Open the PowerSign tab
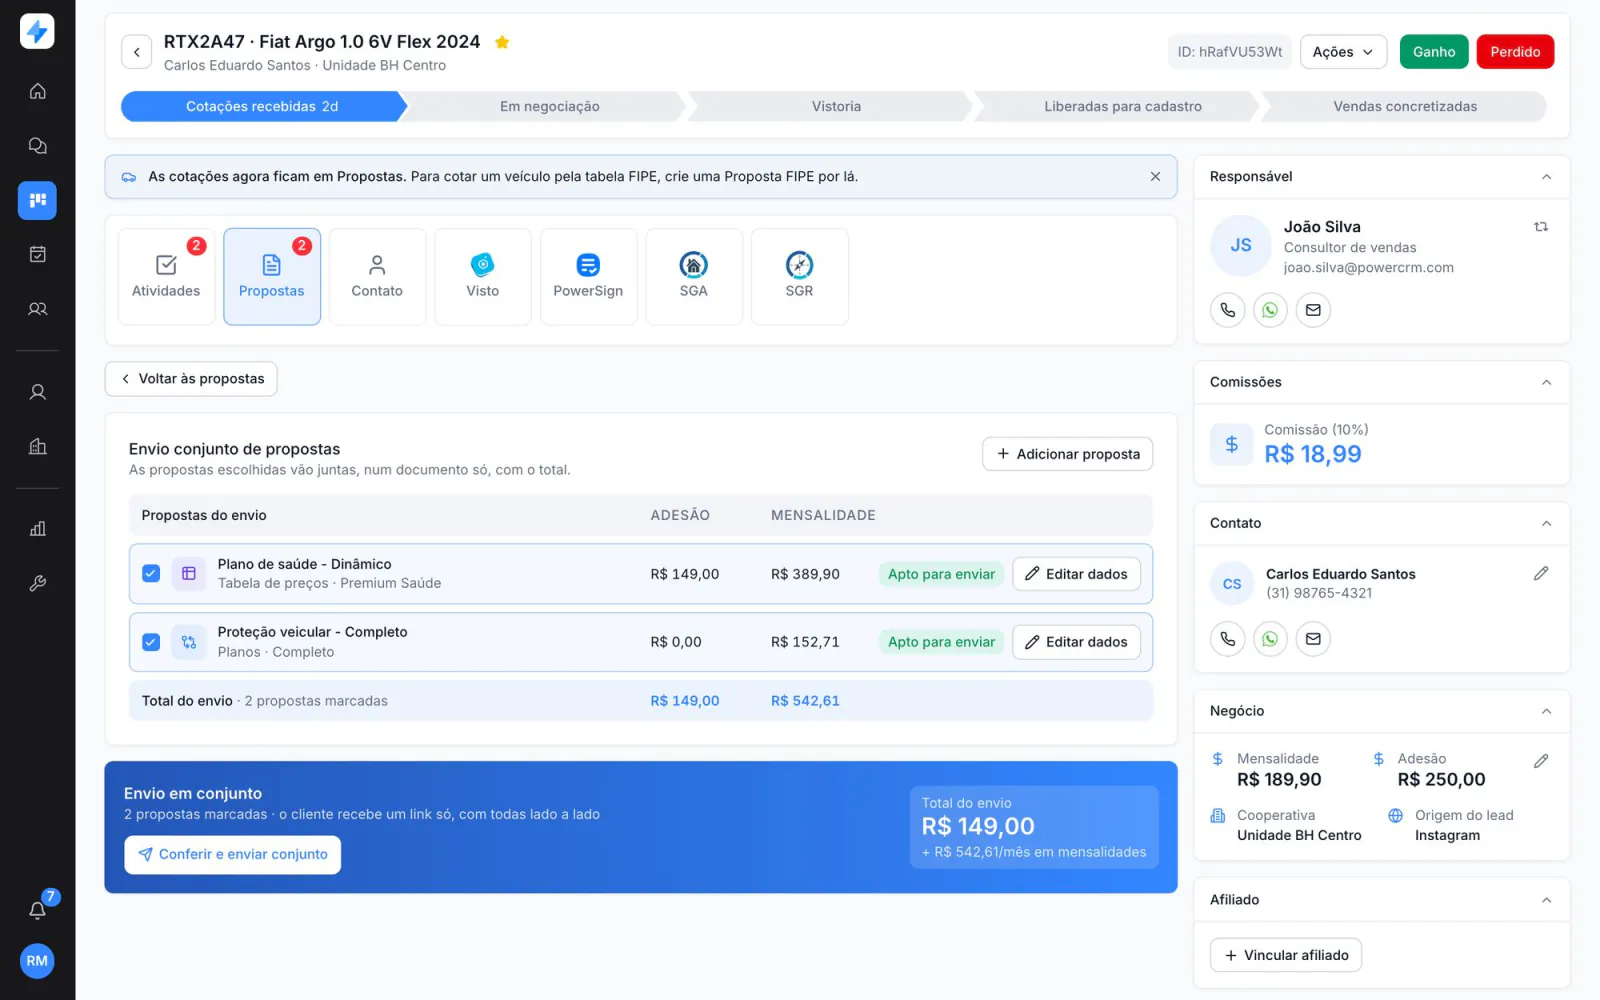Image resolution: width=1600 pixels, height=1000 pixels. click(588, 277)
